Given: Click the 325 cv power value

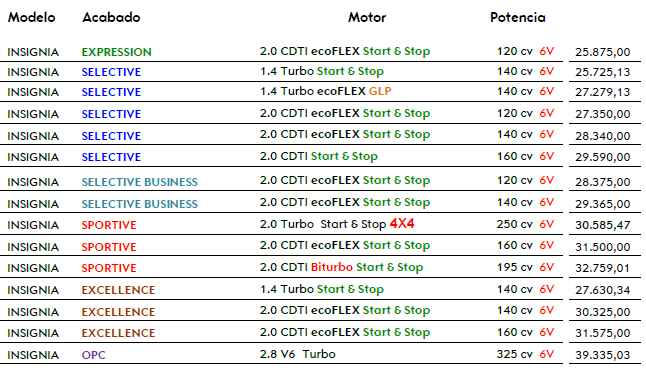Looking at the screenshot, I should pos(515,354).
